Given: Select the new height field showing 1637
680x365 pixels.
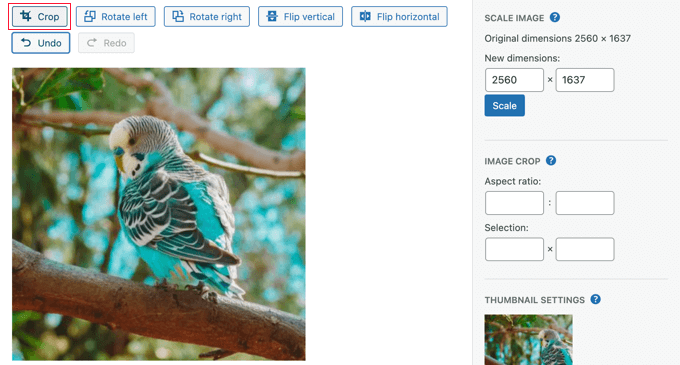Looking at the screenshot, I should 585,80.
